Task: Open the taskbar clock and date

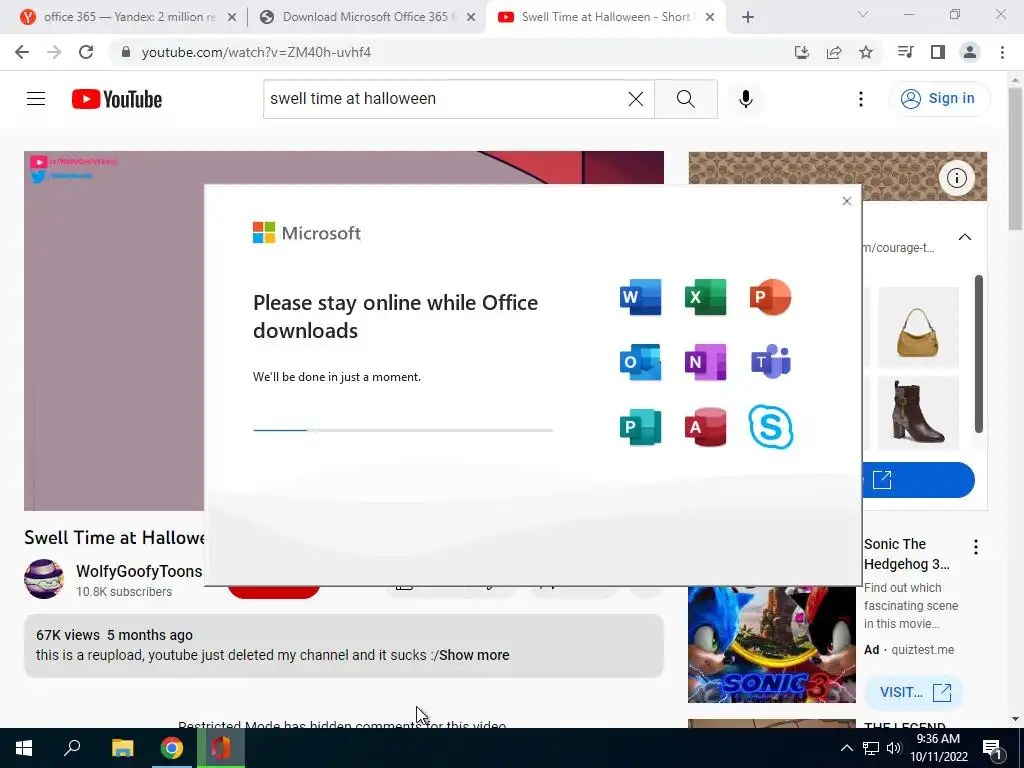Action: (938, 748)
